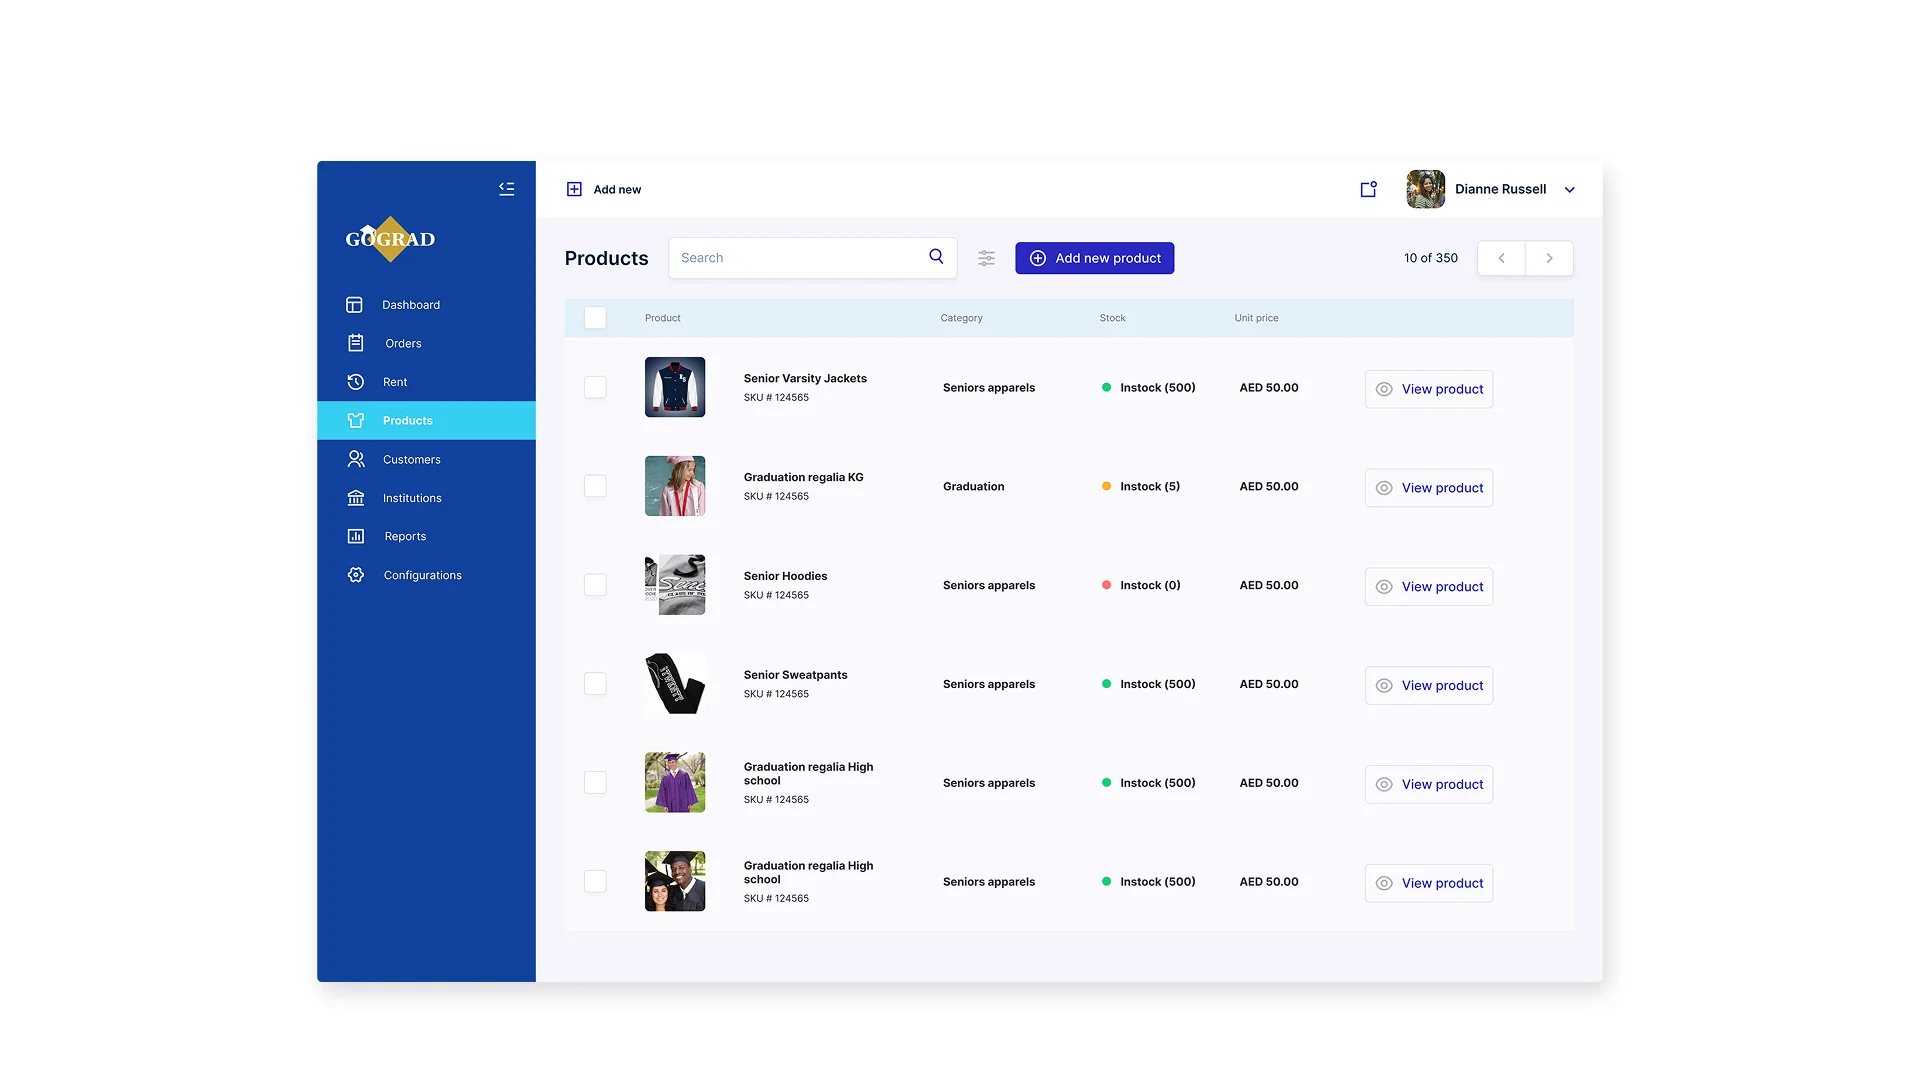Go to previous page with left arrow
This screenshot has height=1080, width=1920.
(1501, 258)
